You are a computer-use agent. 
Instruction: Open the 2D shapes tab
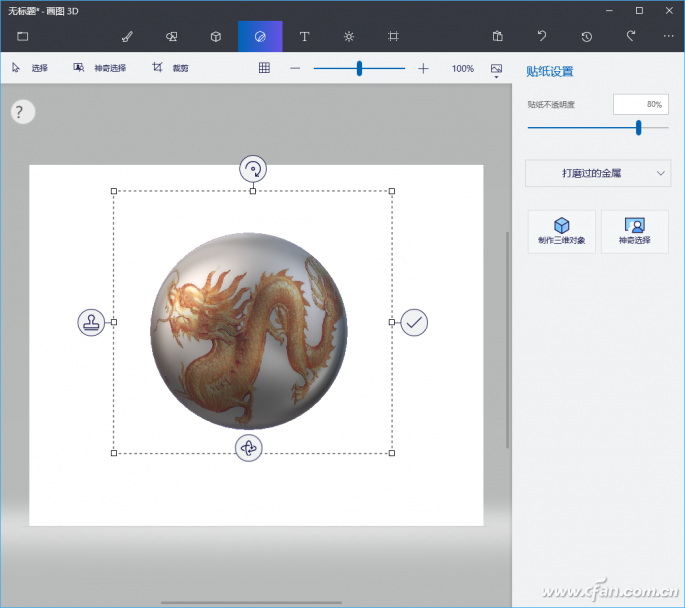(172, 36)
